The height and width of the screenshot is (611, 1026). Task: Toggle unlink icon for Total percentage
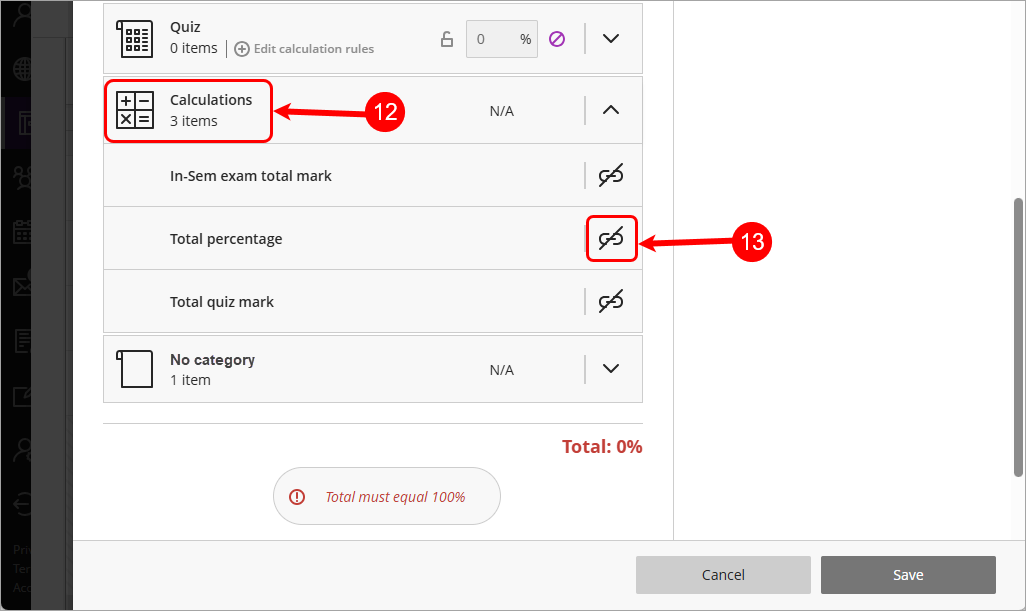coord(611,239)
